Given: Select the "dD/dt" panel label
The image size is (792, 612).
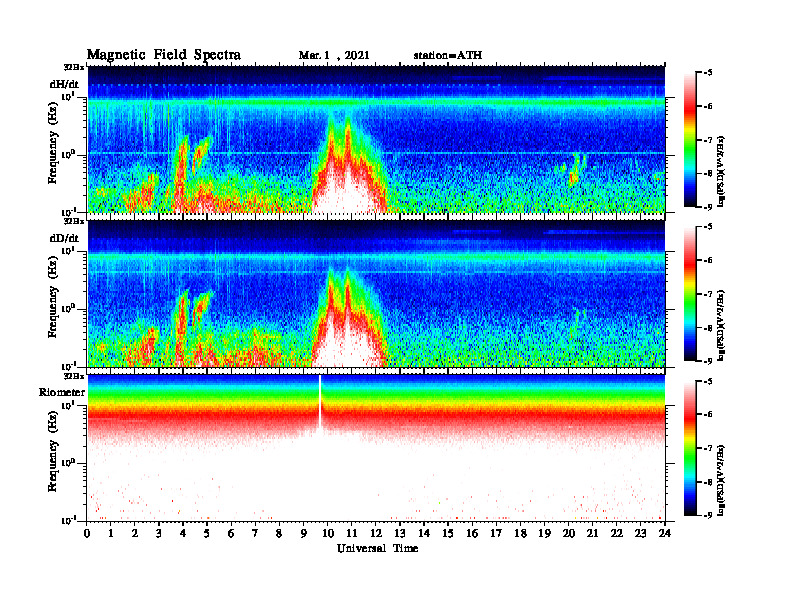Looking at the screenshot, I should coord(64,238).
